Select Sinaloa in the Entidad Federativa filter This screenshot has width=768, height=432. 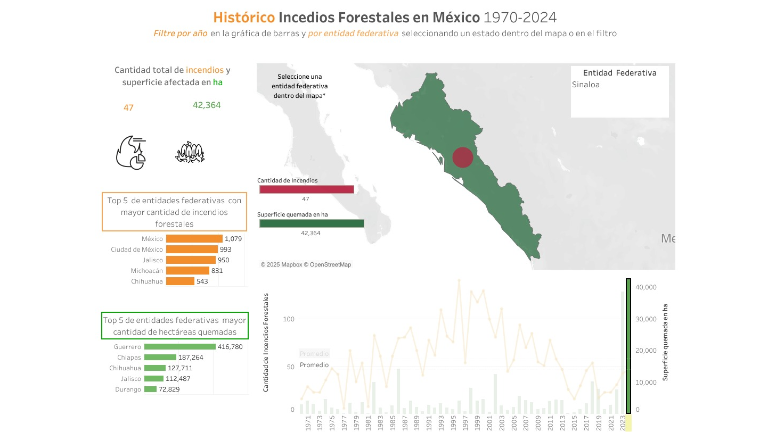tap(585, 84)
